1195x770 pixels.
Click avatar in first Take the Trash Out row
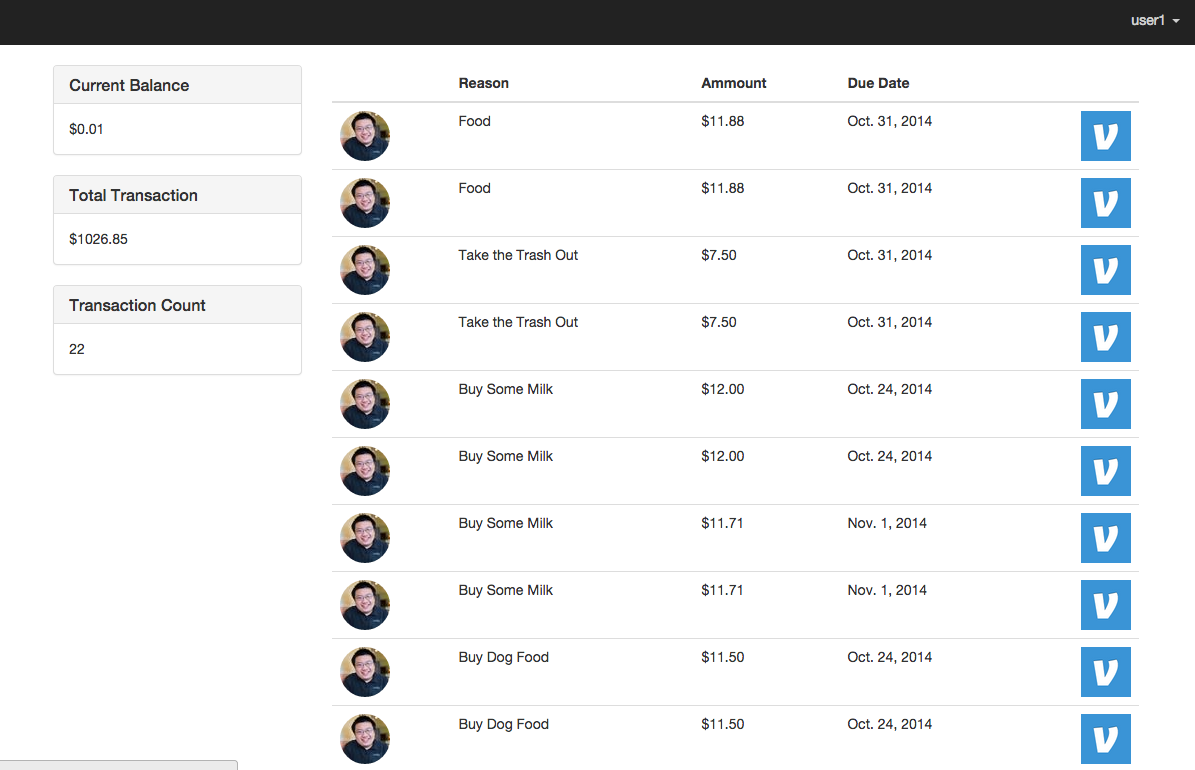pyautogui.click(x=365, y=270)
